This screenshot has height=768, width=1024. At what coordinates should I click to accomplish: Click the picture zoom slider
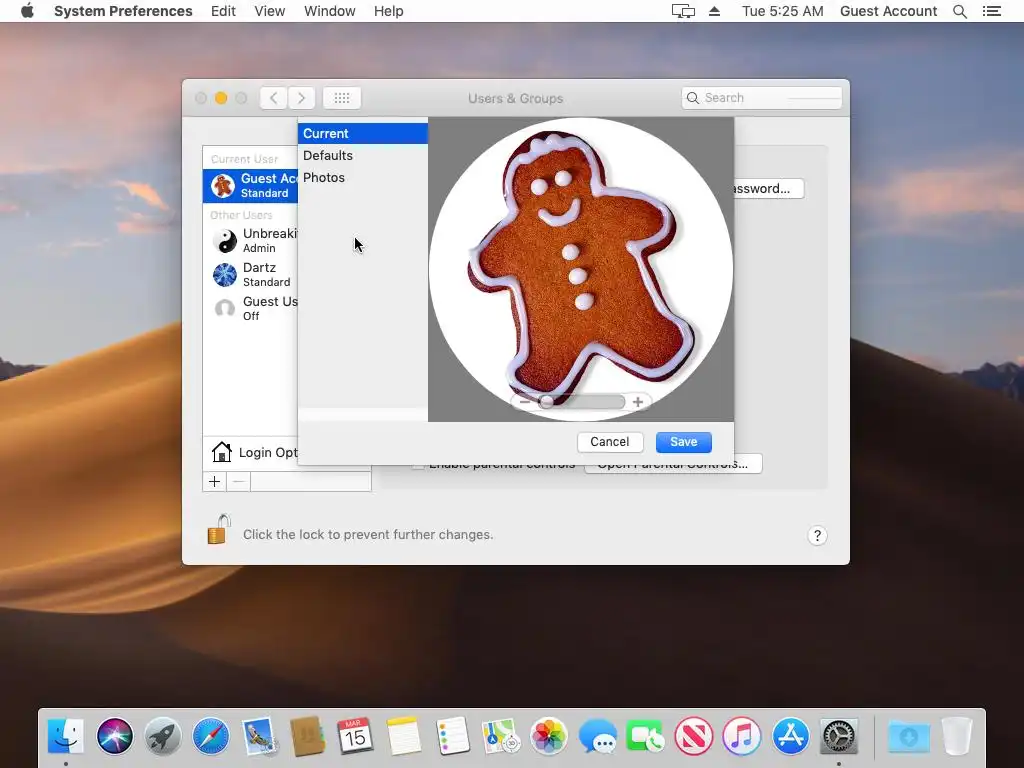(581, 402)
